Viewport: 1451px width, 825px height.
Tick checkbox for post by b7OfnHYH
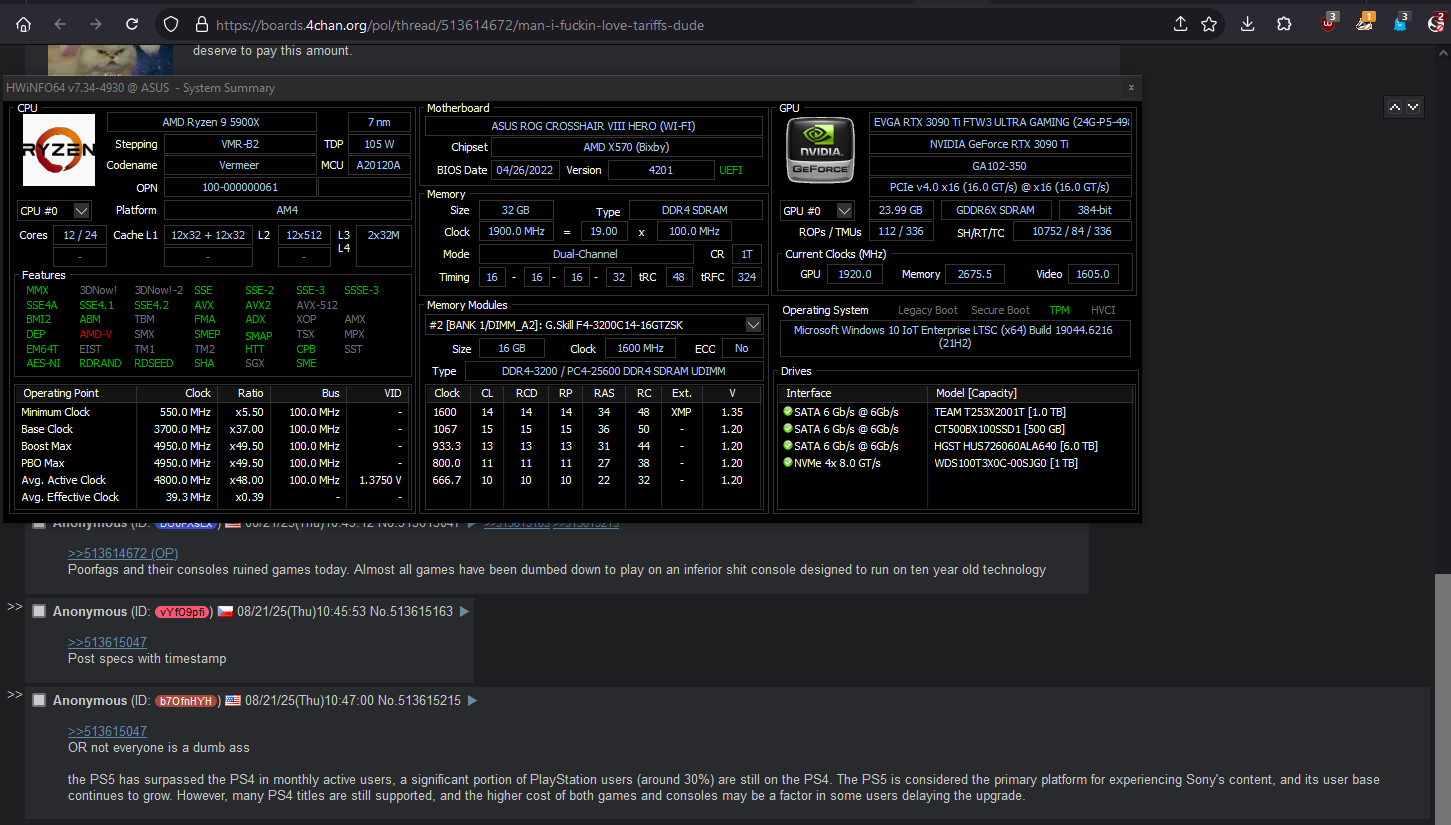(x=39, y=700)
